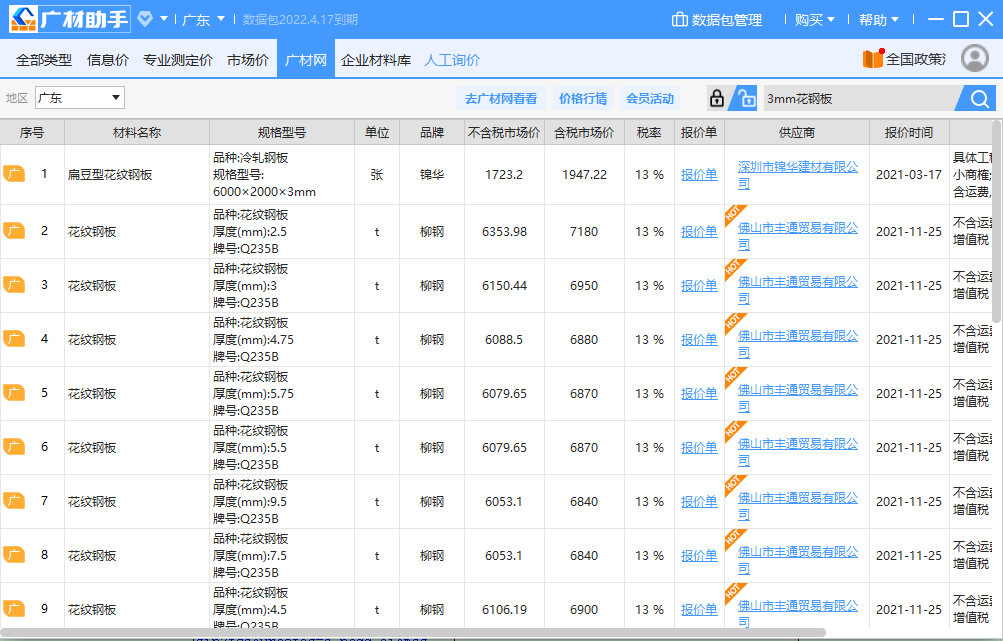Open 报价单 link for thickness 3 row
The width and height of the screenshot is (1003, 641).
point(699,285)
